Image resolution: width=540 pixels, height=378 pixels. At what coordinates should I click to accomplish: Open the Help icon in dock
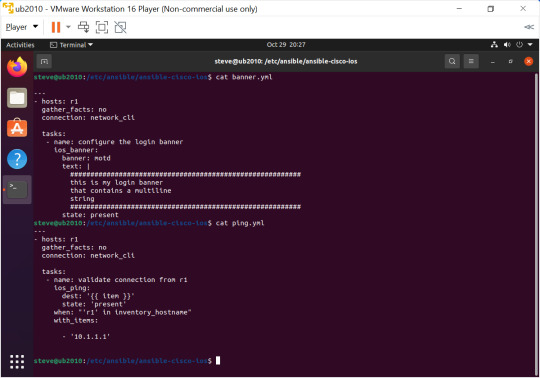[x=17, y=159]
